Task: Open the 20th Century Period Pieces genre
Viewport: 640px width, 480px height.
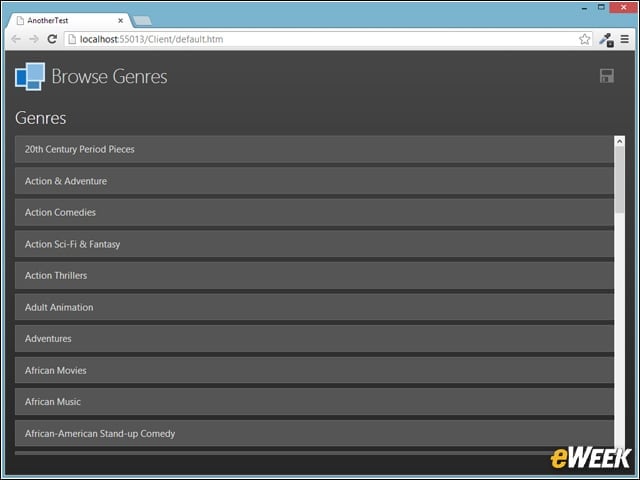Action: (x=314, y=149)
